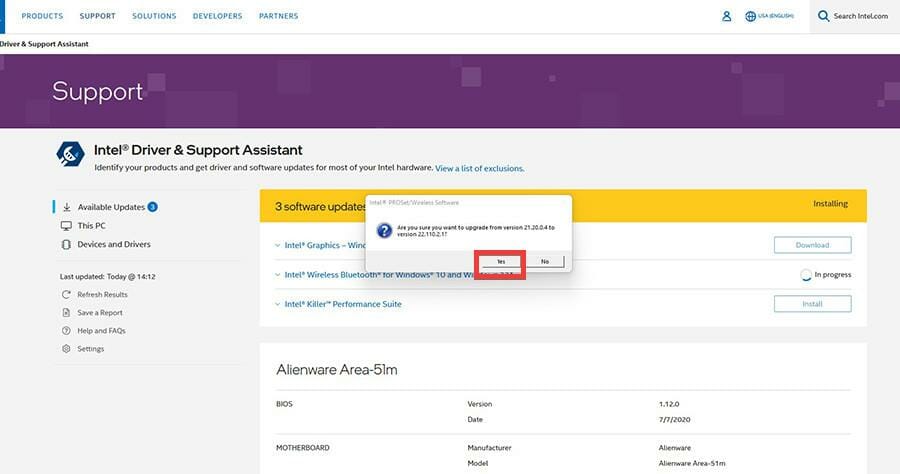Click USA (ENGLISH) language label
This screenshot has width=900, height=474.
click(x=776, y=16)
